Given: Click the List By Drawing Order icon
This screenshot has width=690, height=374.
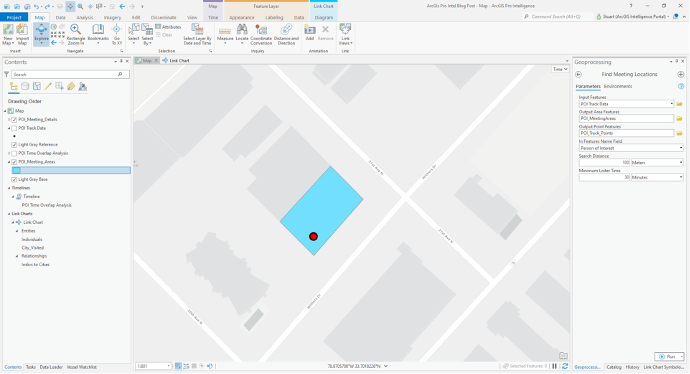Looking at the screenshot, I should (x=14, y=87).
